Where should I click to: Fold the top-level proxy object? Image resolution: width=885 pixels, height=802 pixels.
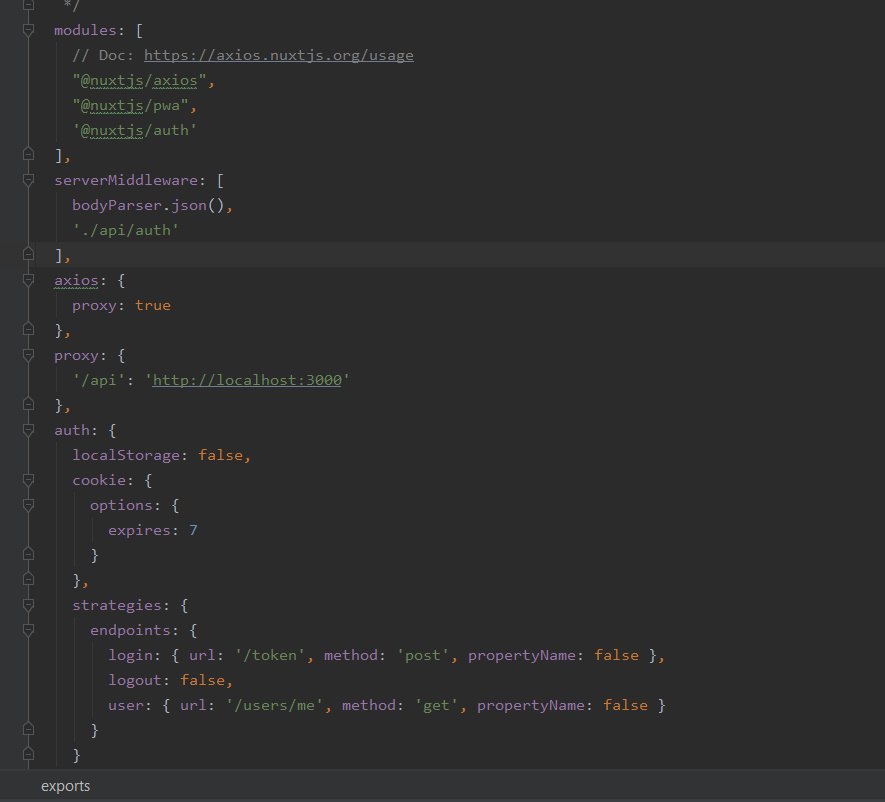pos(28,355)
